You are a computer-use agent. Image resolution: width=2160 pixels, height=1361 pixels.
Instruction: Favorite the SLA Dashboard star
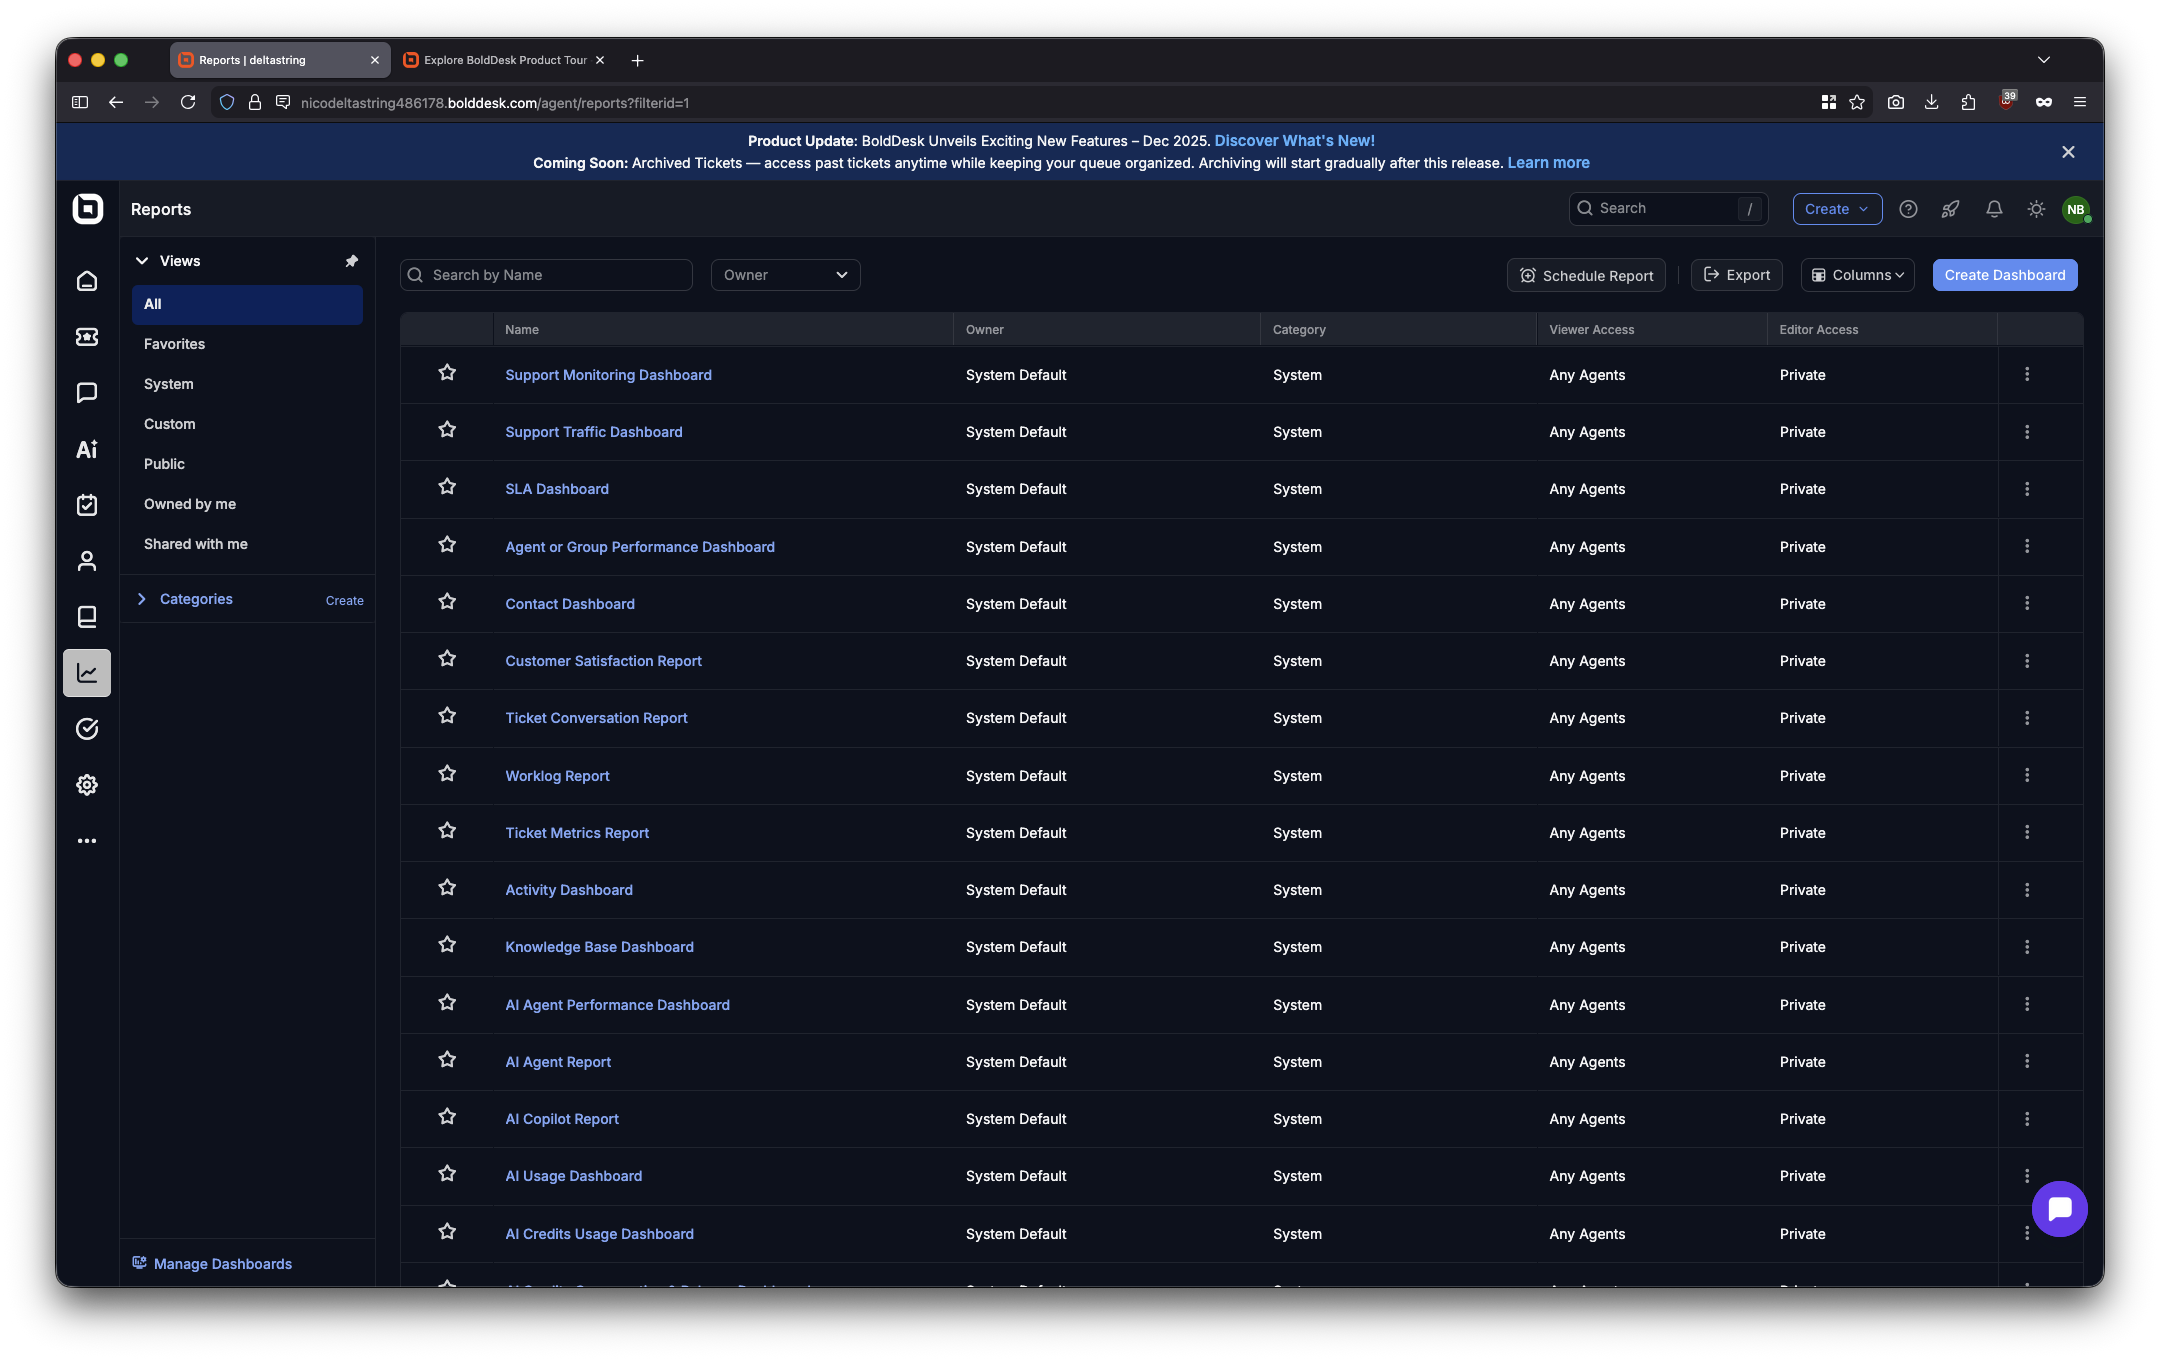click(x=447, y=487)
